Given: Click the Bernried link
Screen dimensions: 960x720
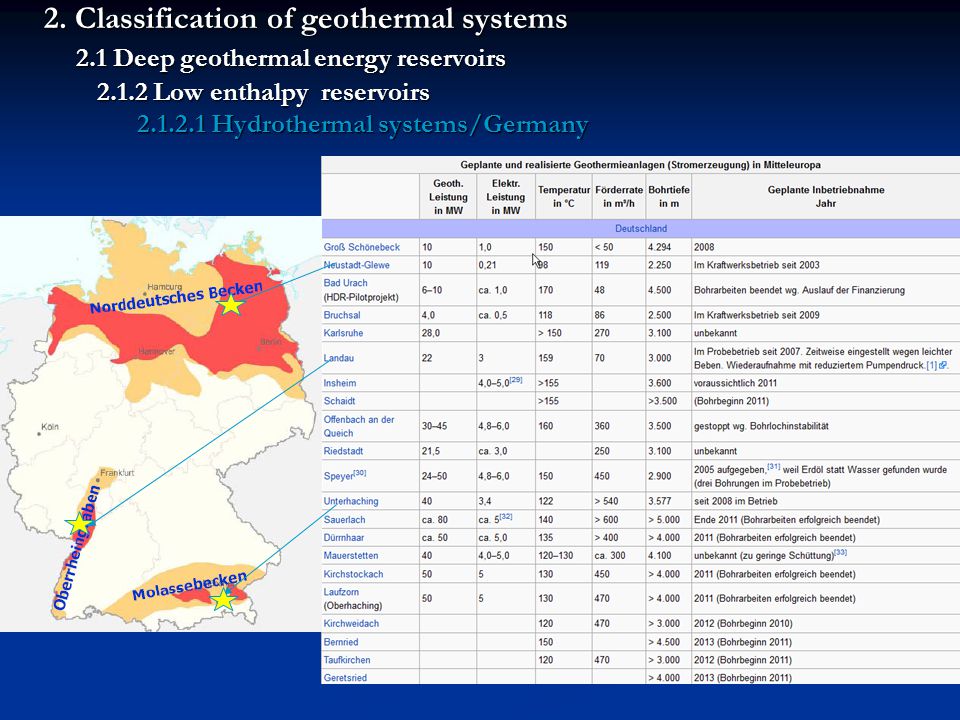Looking at the screenshot, I should pyautogui.click(x=341, y=642).
